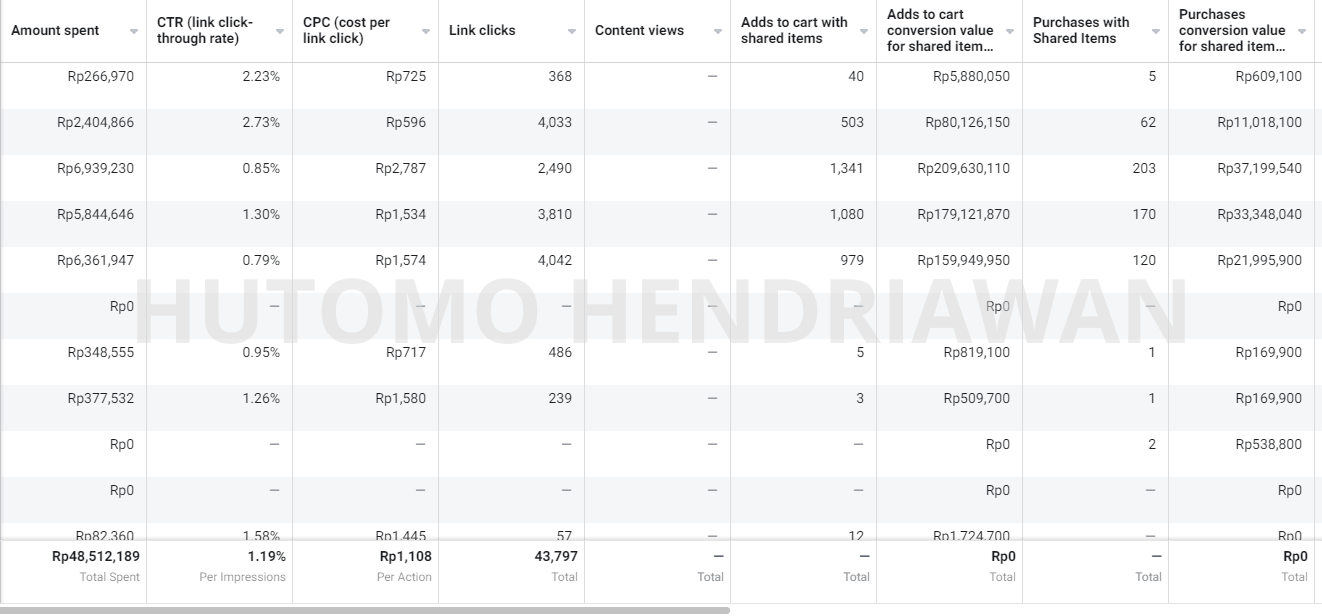Open the CPC column dropdown arrow
Screen dimensions: 1322x616
(x=426, y=31)
